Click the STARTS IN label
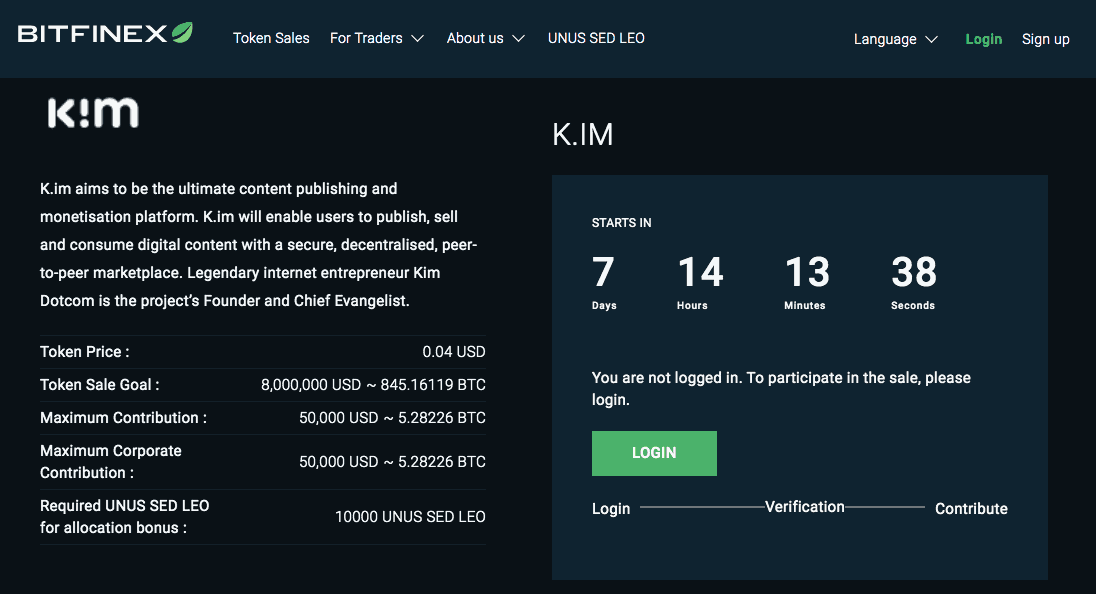Viewport: 1096px width, 594px height. tap(621, 223)
